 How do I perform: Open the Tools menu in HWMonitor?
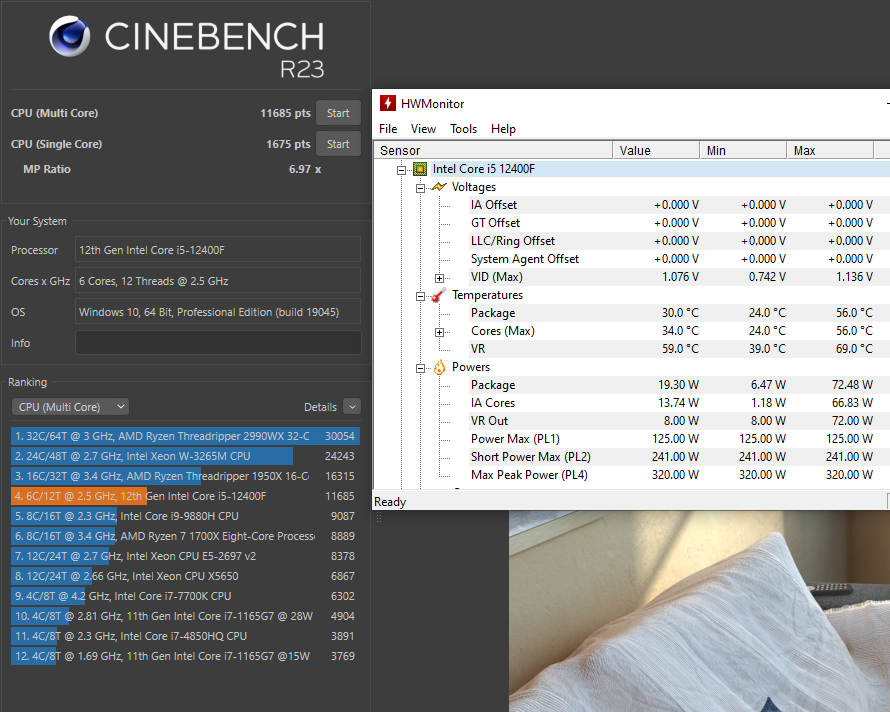pyautogui.click(x=464, y=129)
